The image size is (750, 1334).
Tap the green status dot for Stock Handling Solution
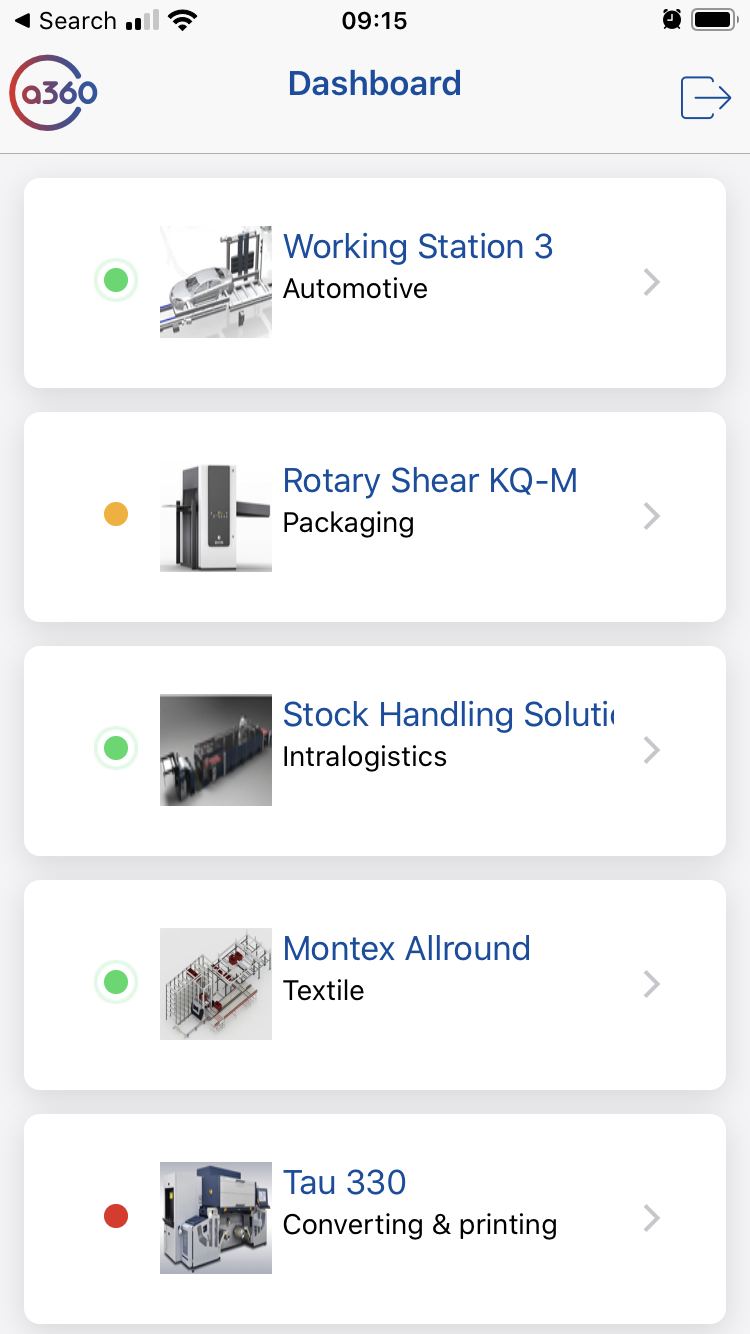click(x=116, y=748)
